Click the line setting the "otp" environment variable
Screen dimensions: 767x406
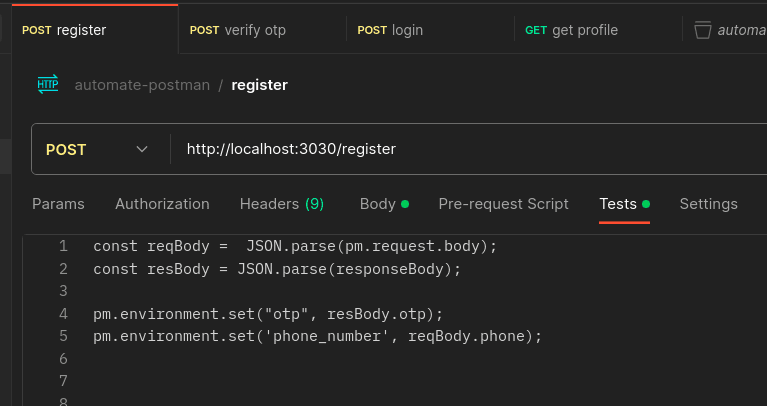coord(268,314)
